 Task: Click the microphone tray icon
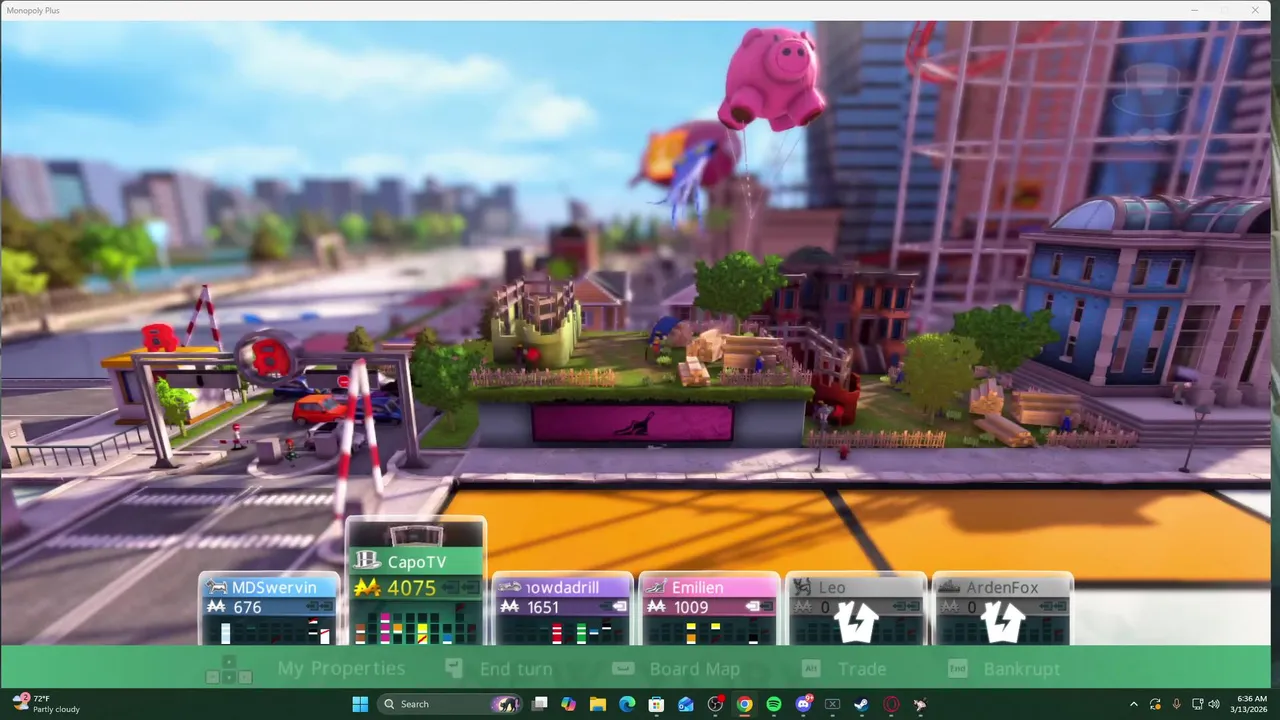1176,704
